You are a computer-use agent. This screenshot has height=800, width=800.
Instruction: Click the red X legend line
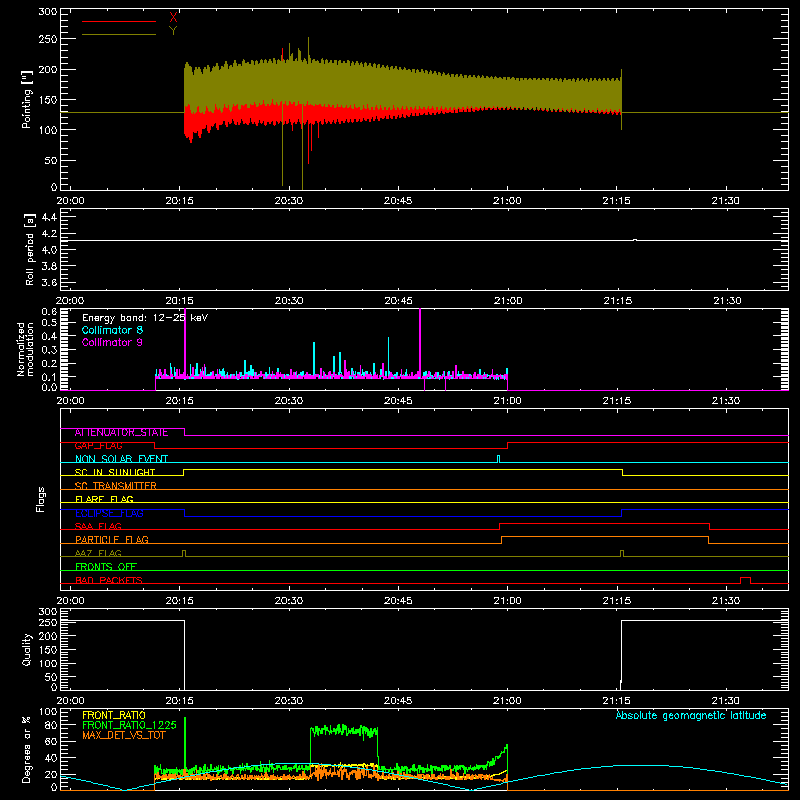click(x=119, y=21)
